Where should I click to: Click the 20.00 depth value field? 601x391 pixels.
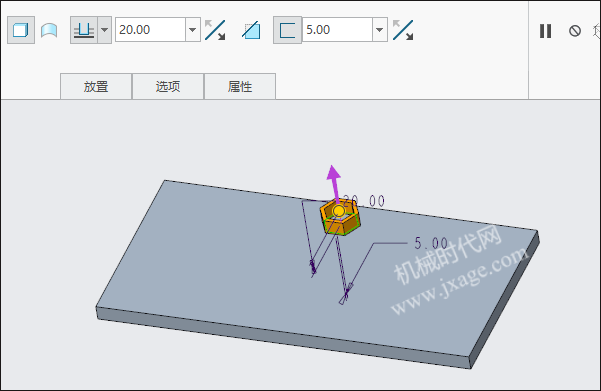click(x=150, y=30)
